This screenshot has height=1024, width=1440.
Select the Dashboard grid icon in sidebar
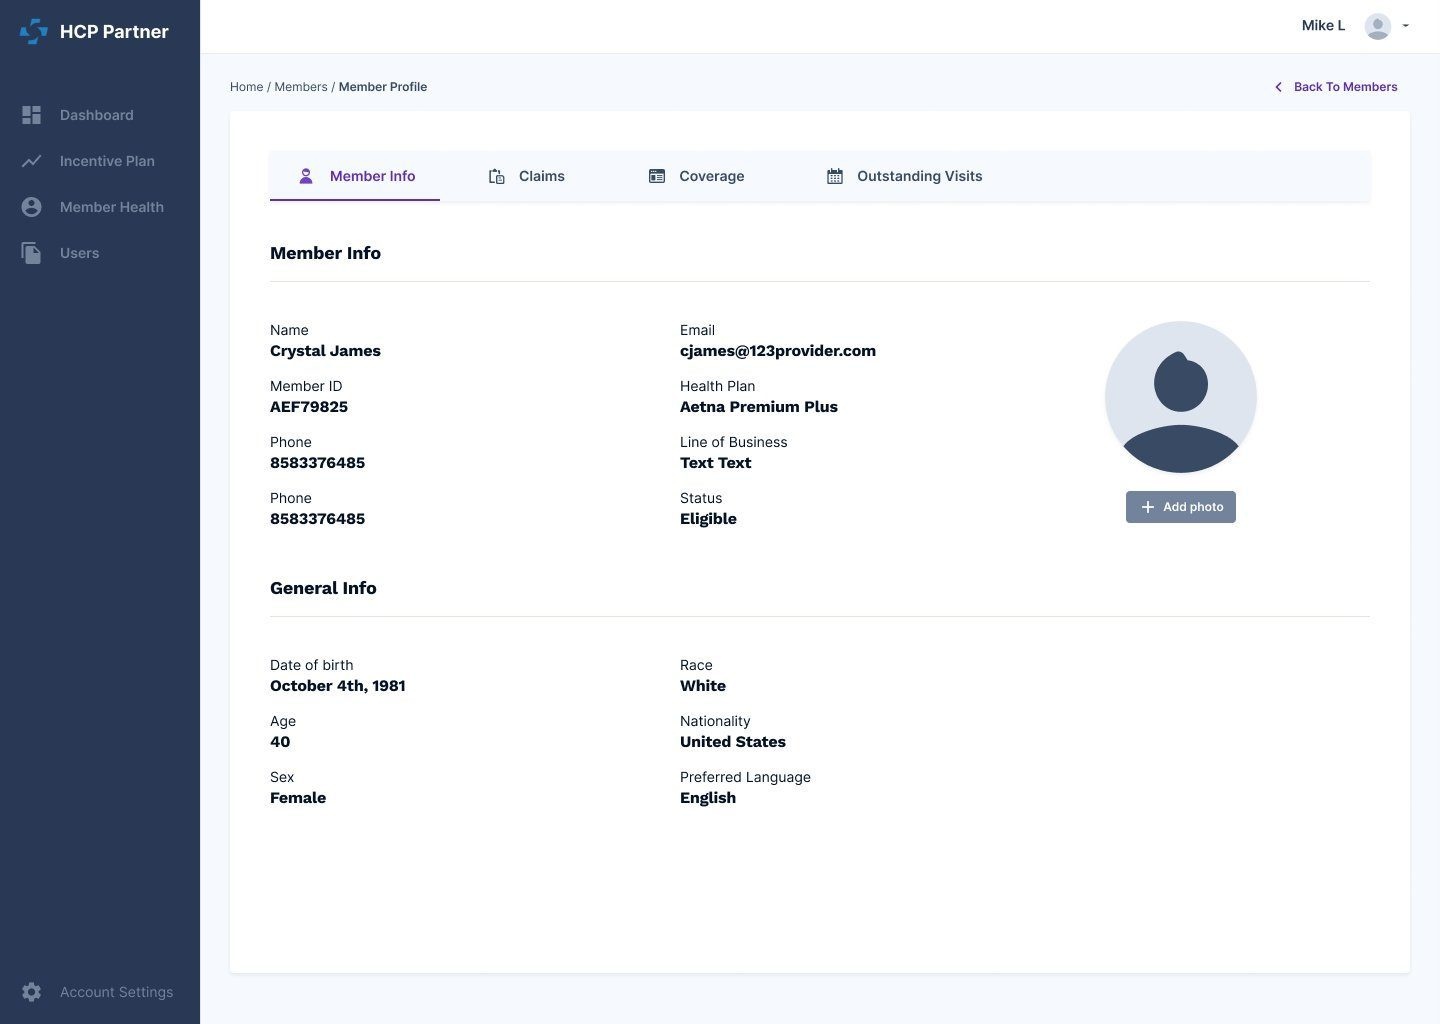pyautogui.click(x=31, y=114)
